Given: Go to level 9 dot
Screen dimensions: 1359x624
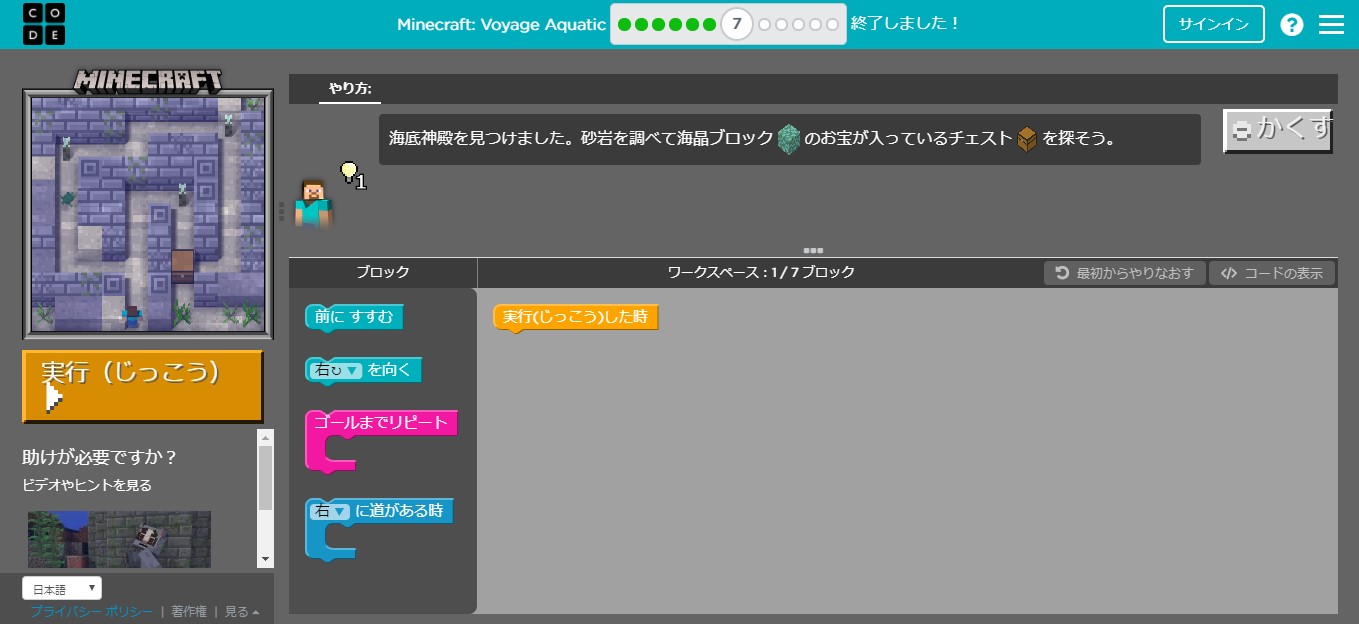Looking at the screenshot, I should pyautogui.click(x=782, y=24).
